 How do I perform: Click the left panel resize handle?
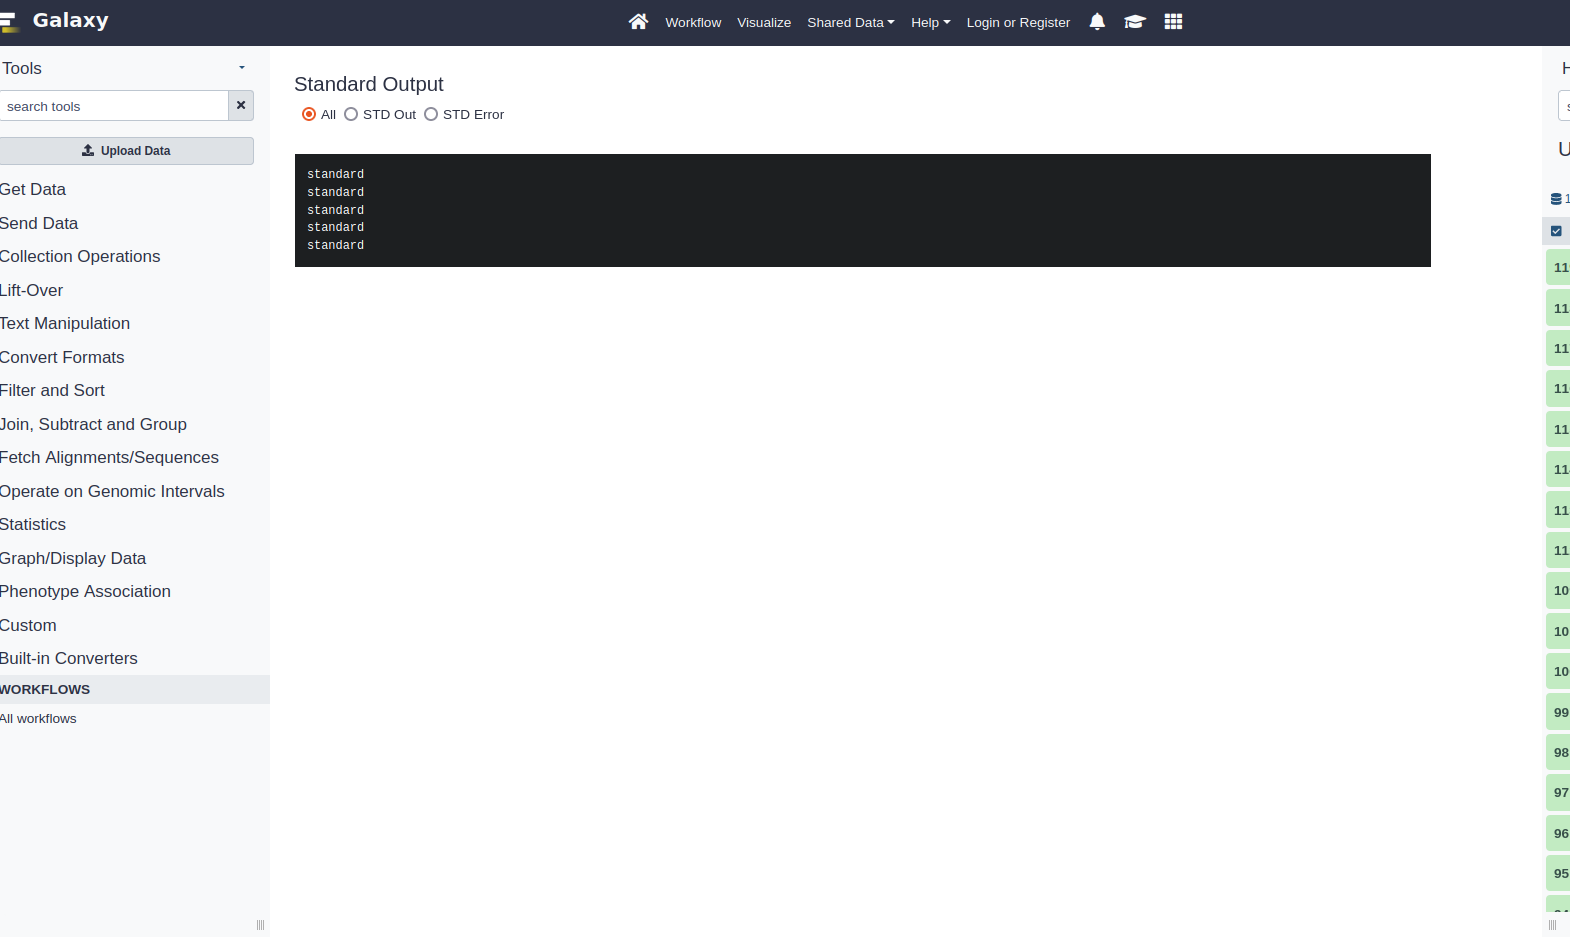(x=260, y=925)
